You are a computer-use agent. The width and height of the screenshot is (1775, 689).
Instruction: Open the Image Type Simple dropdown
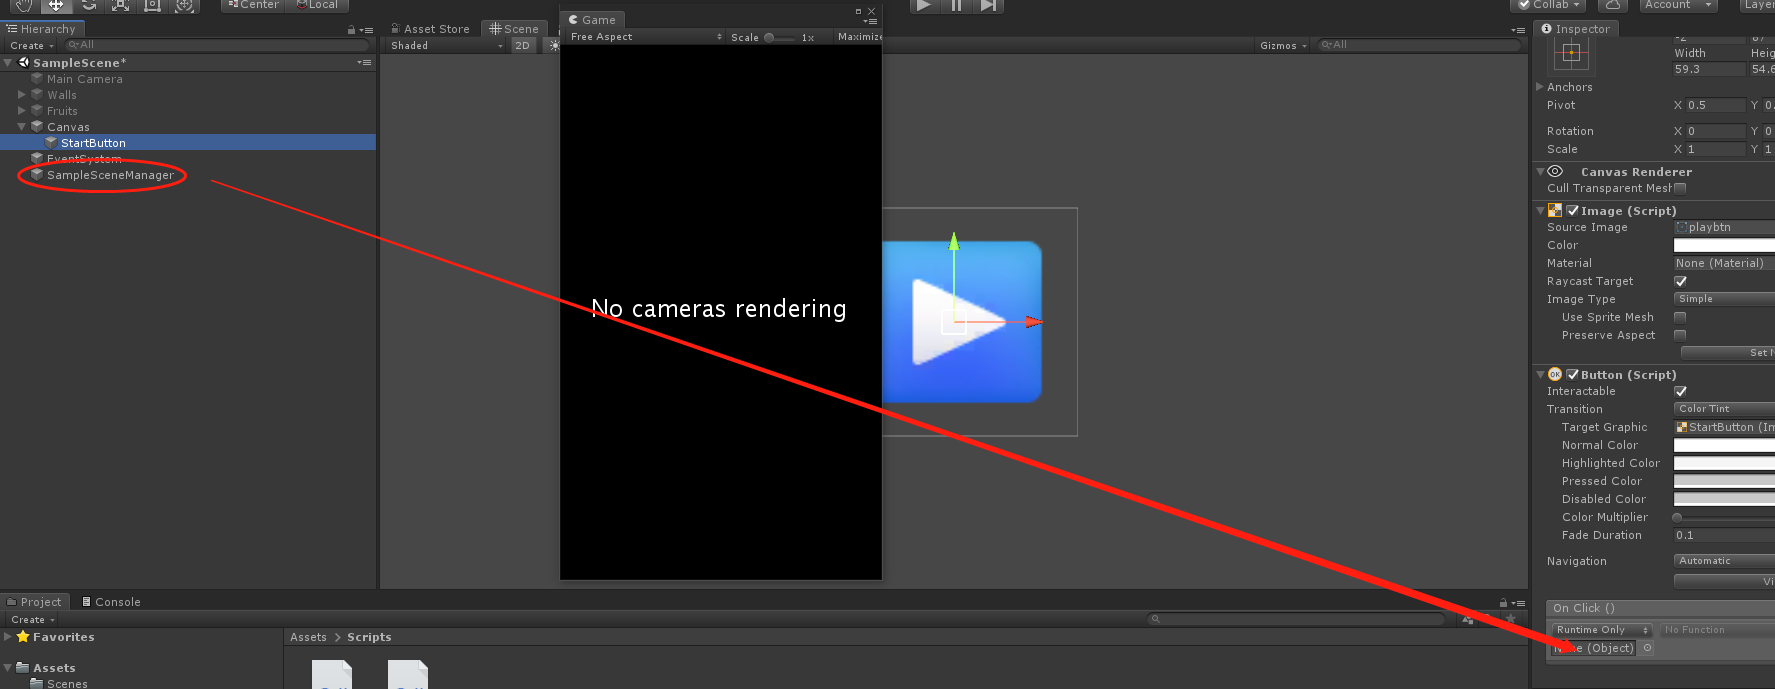1724,299
